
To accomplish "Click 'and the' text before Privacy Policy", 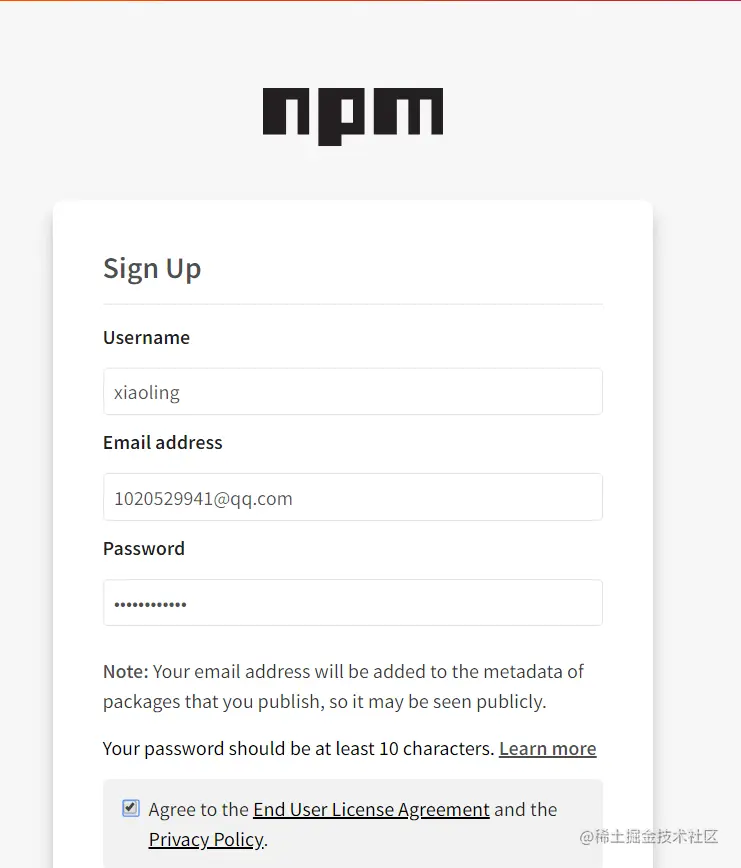I will pos(525,810).
